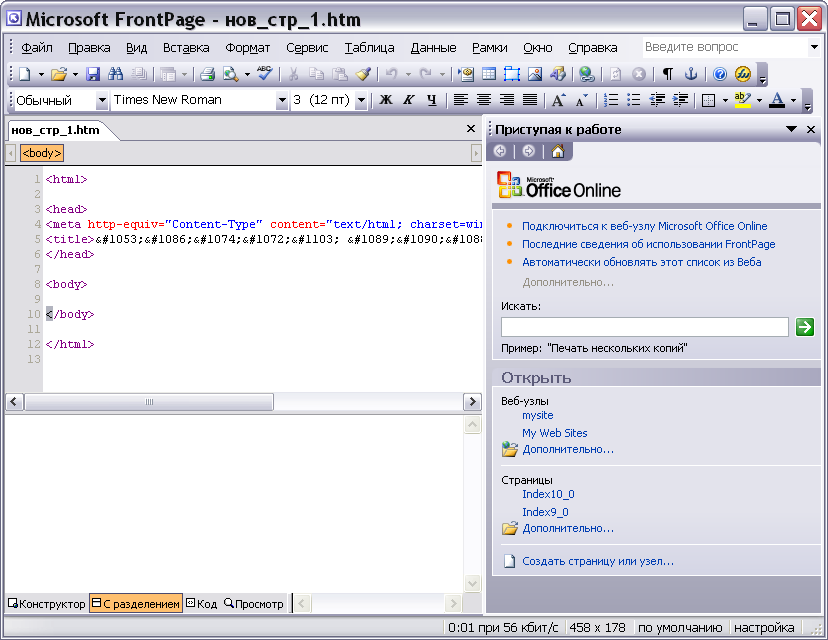This screenshot has height=640, width=828.
Task: Open the task pane Home icon
Action: tap(557, 151)
